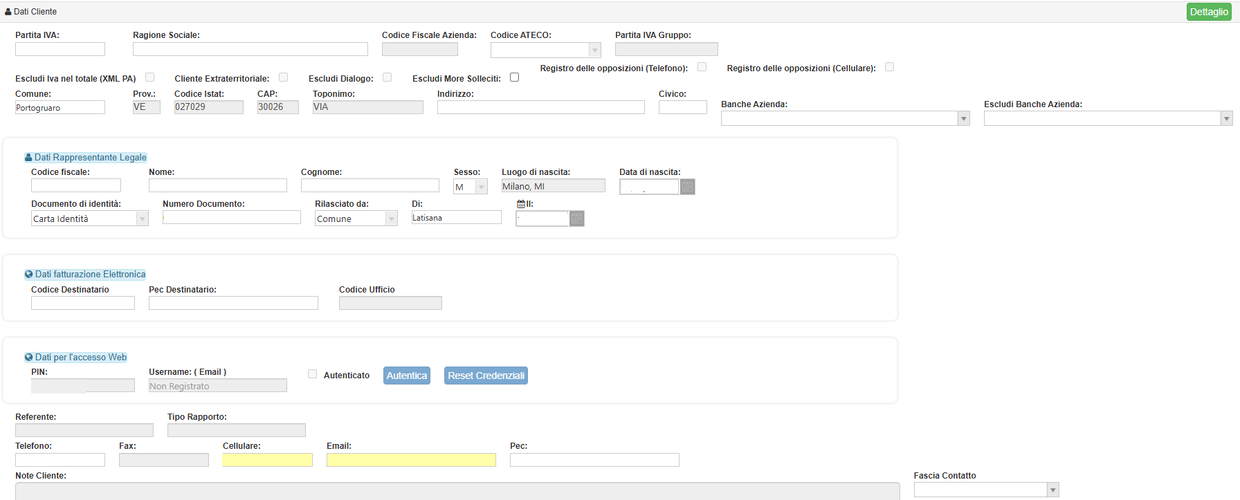Click the PIN field
Viewport: 1240px width, 500px height.
coord(83,385)
